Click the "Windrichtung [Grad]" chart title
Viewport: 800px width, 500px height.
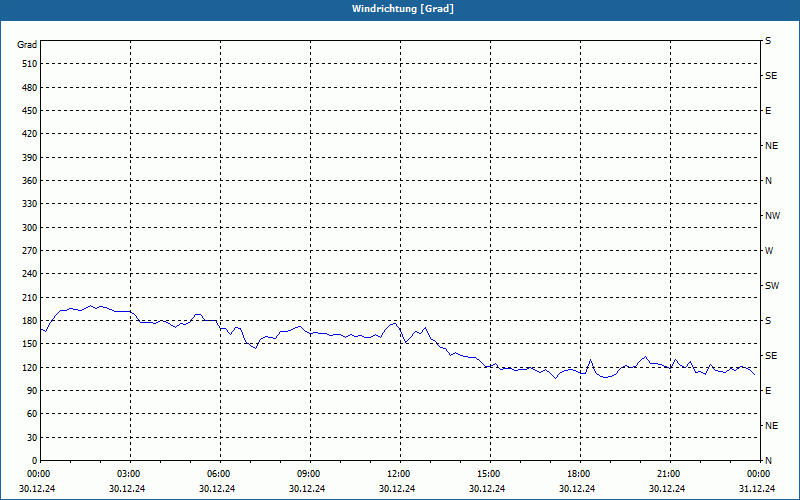403,9
